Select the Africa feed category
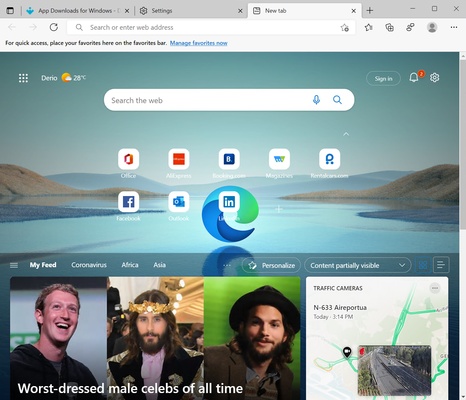 tap(130, 265)
